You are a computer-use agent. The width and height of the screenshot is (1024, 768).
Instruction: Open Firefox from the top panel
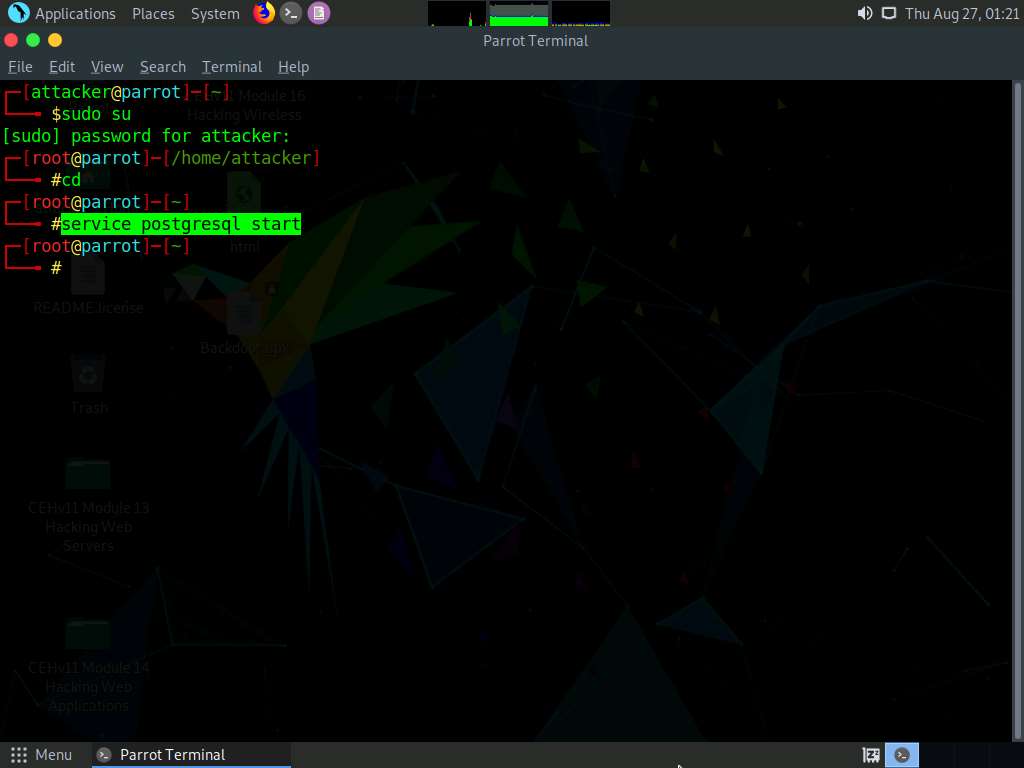[262, 13]
